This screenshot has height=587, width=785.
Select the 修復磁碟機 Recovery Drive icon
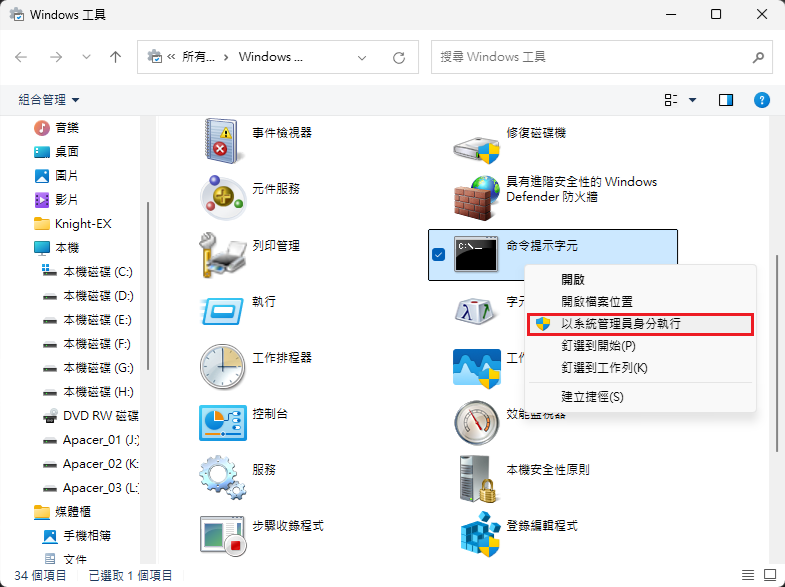click(x=477, y=149)
